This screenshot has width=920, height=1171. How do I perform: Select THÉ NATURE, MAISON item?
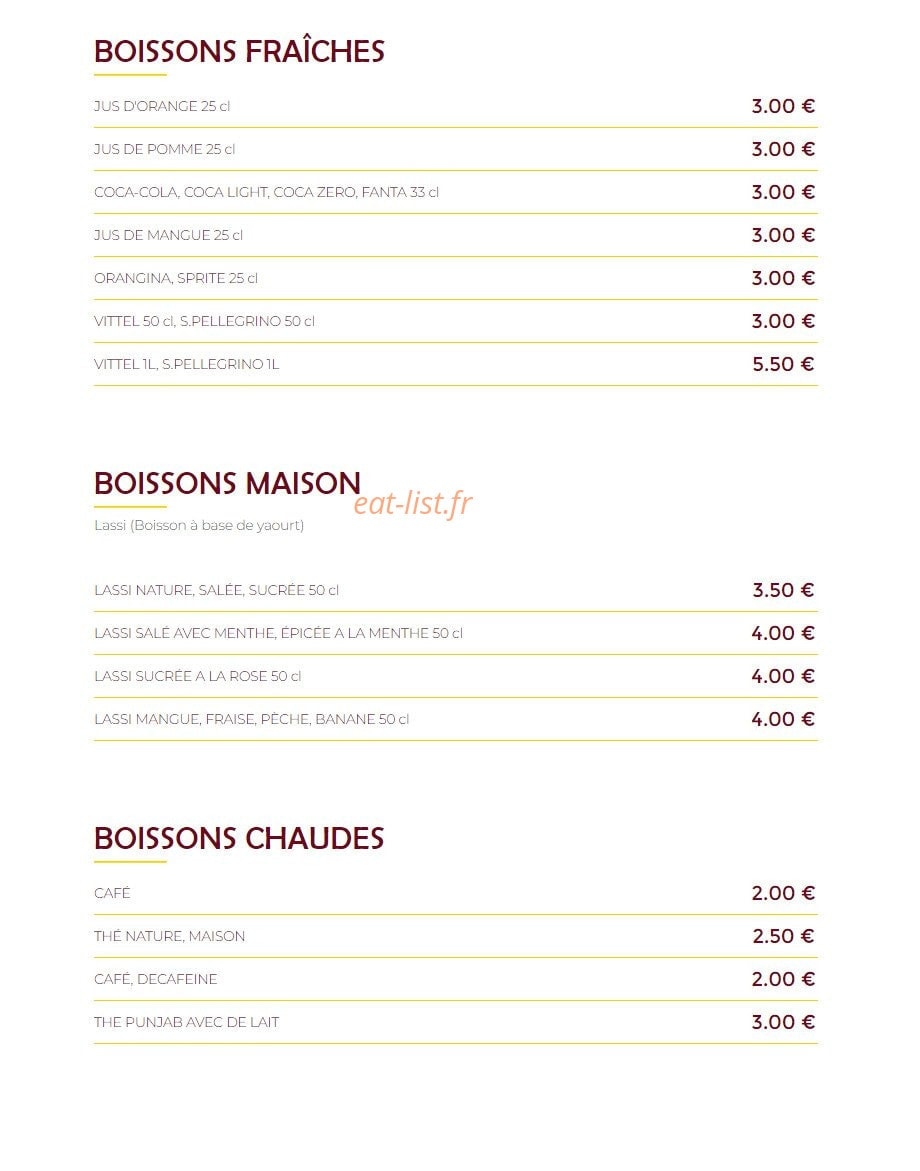pos(170,937)
